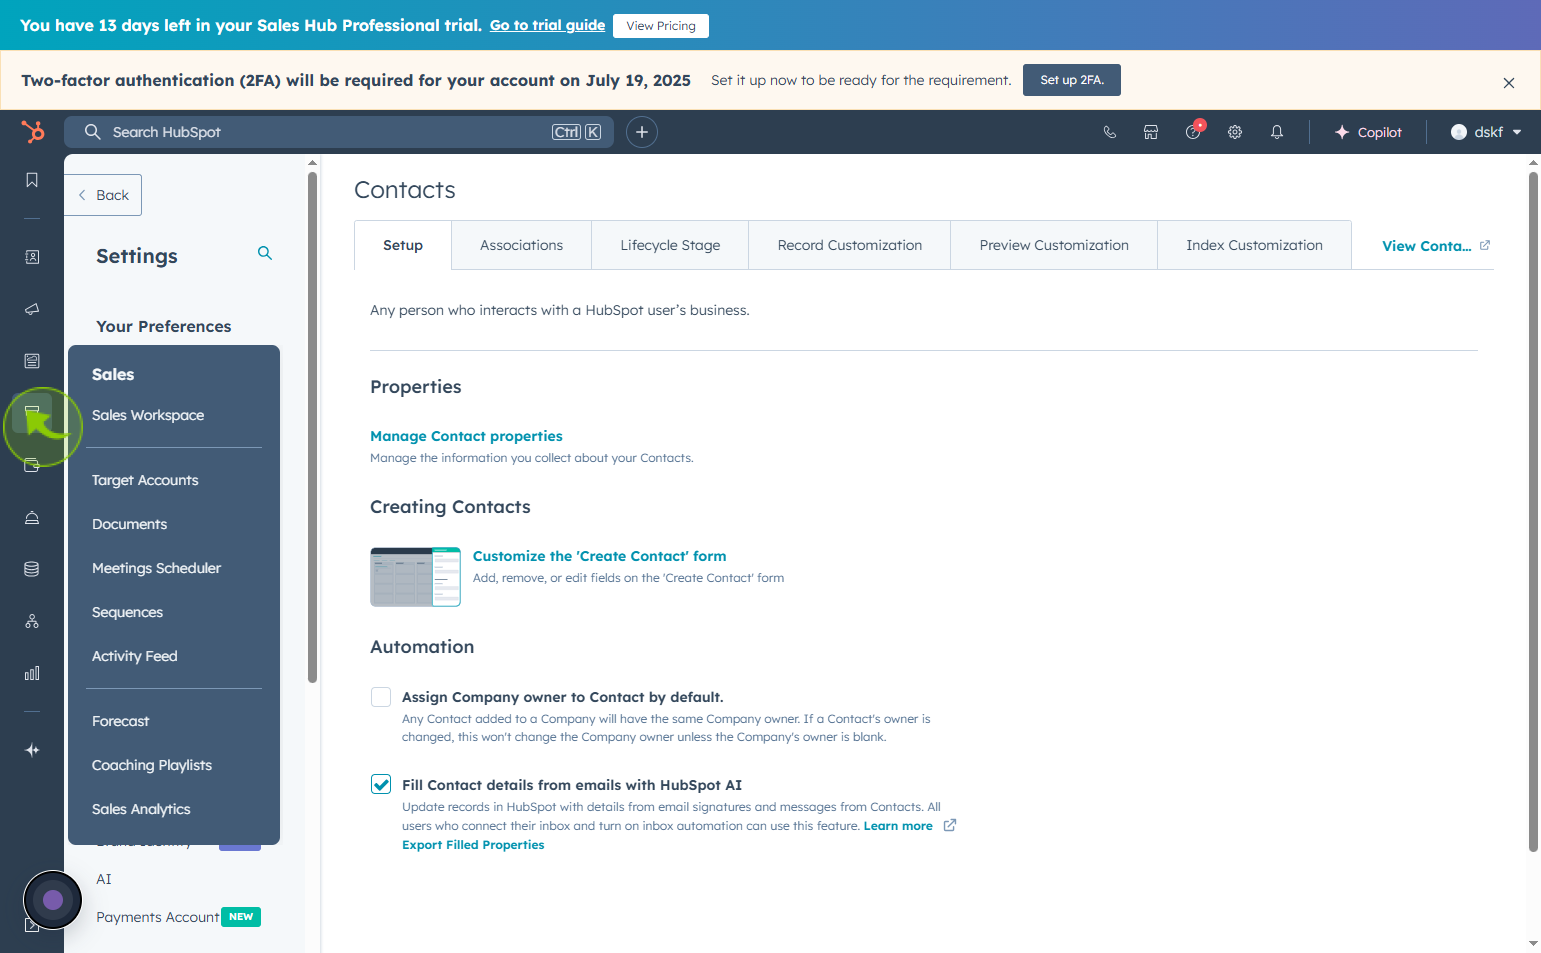Viewport: 1541px width, 953px height.
Task: Switch to the Associations tab
Action: pos(521,245)
